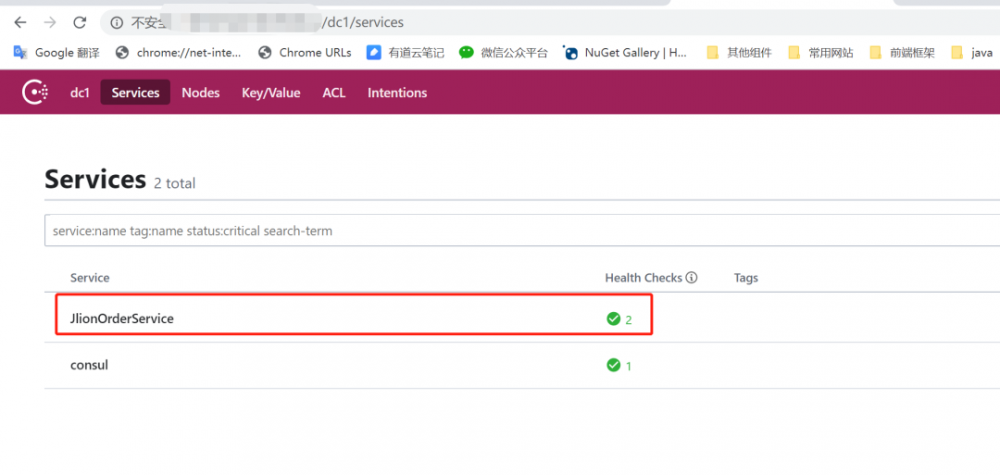Screen dimensions: 1000x475
Task: Expand the 常用网站 bookmarks folder
Action: coord(821,53)
